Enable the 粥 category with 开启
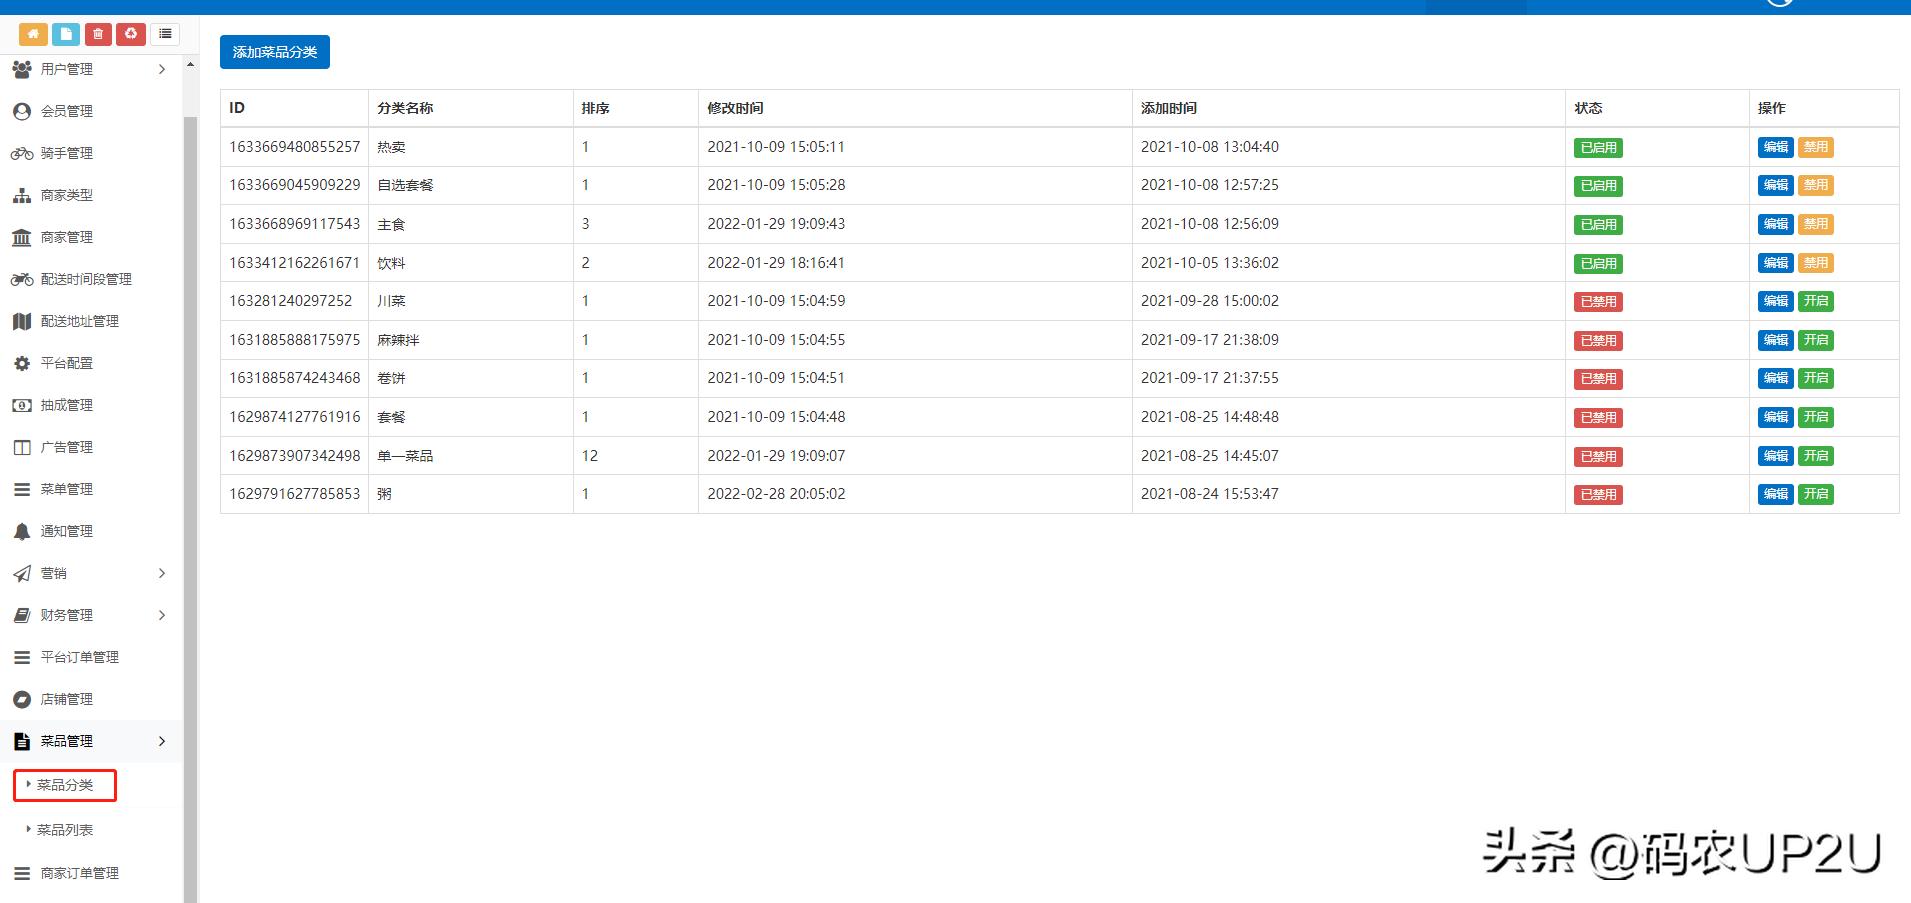This screenshot has height=903, width=1911. (1816, 494)
